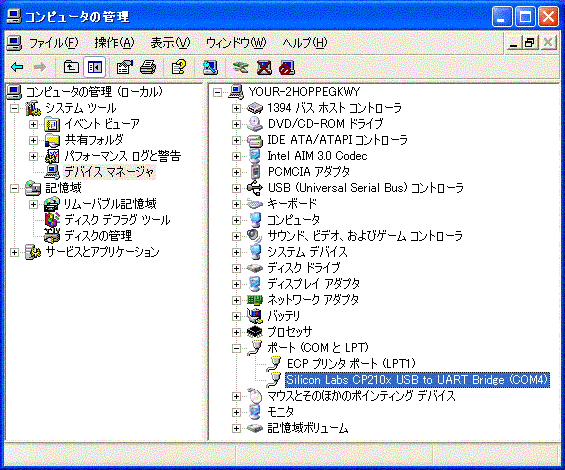Screen dimensions: 565x470
Task: Open the 表示(V) menu
Action: (x=170, y=43)
